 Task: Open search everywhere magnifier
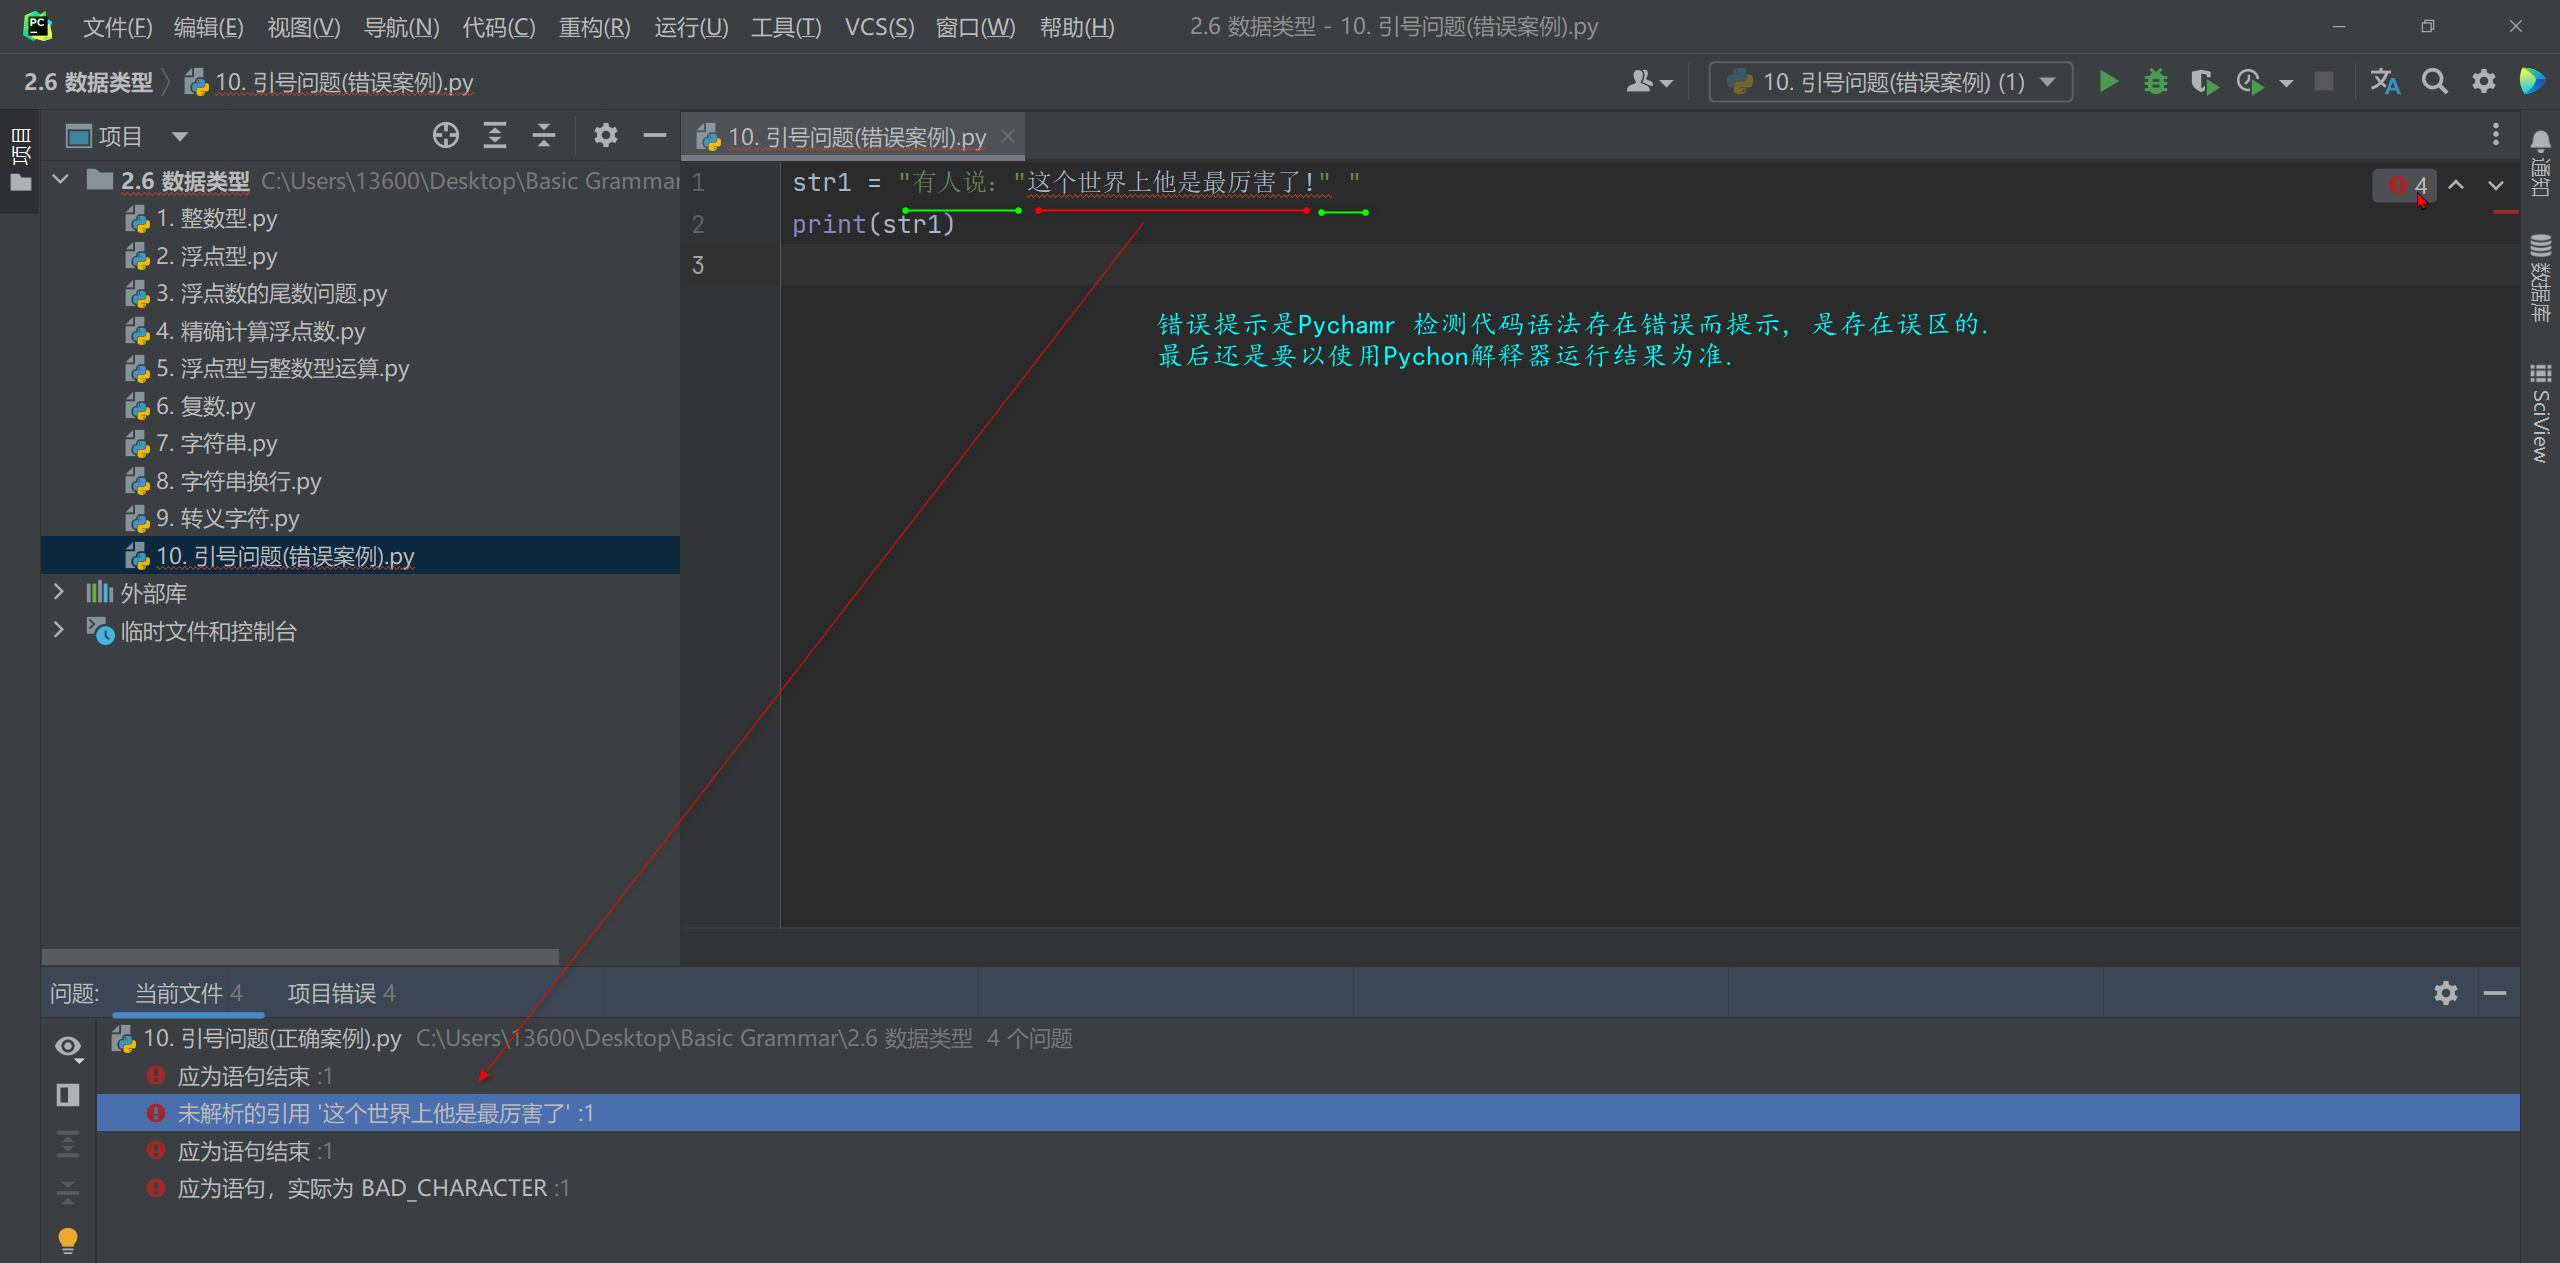click(x=2434, y=82)
